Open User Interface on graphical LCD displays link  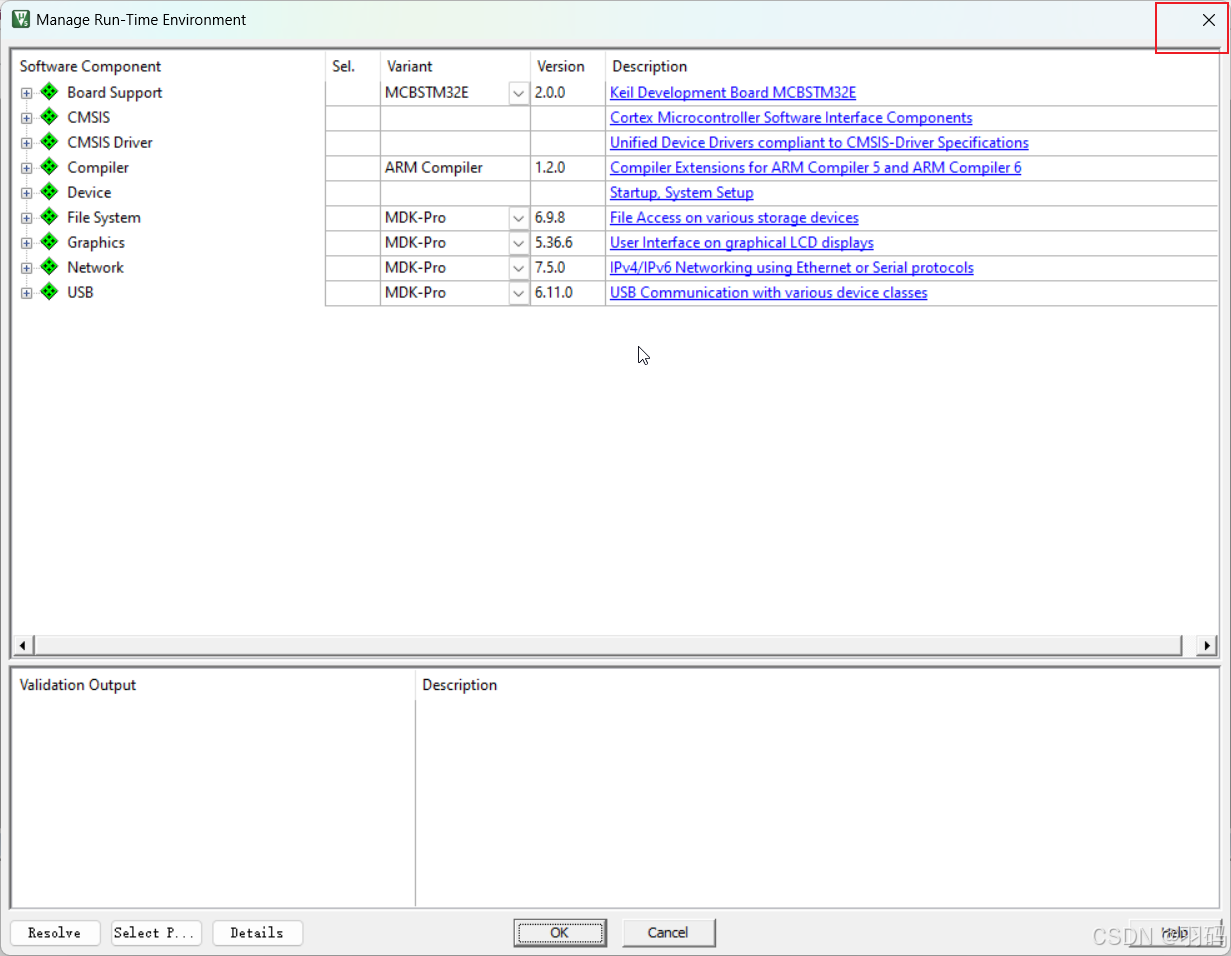pyautogui.click(x=742, y=242)
